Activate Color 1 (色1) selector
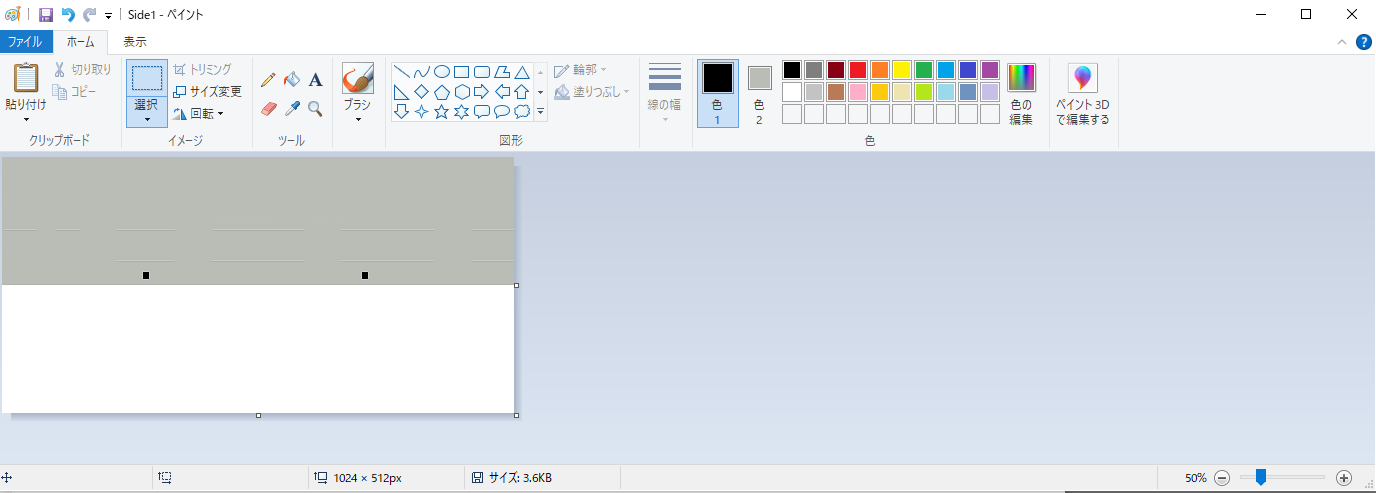Image resolution: width=1376 pixels, height=493 pixels. point(718,93)
